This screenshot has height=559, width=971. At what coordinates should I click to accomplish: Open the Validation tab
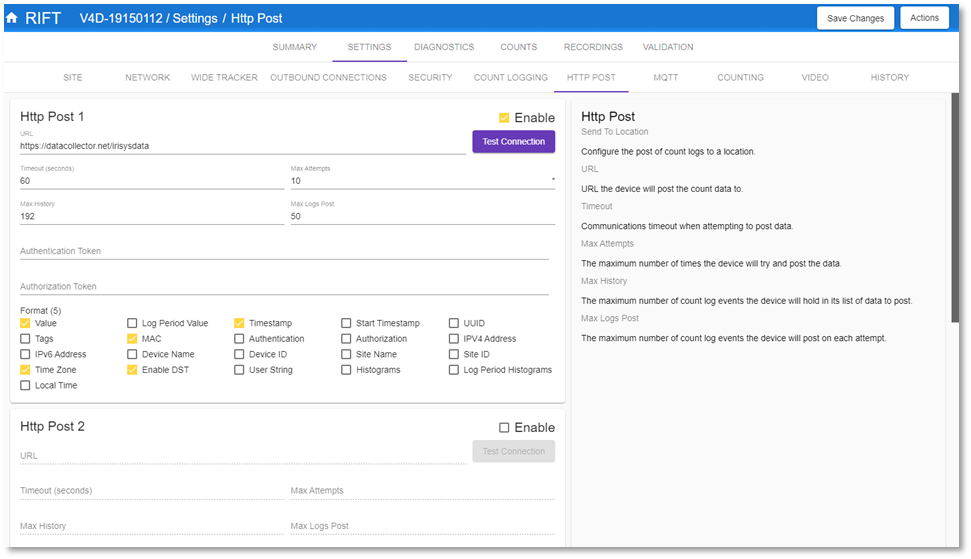(668, 47)
